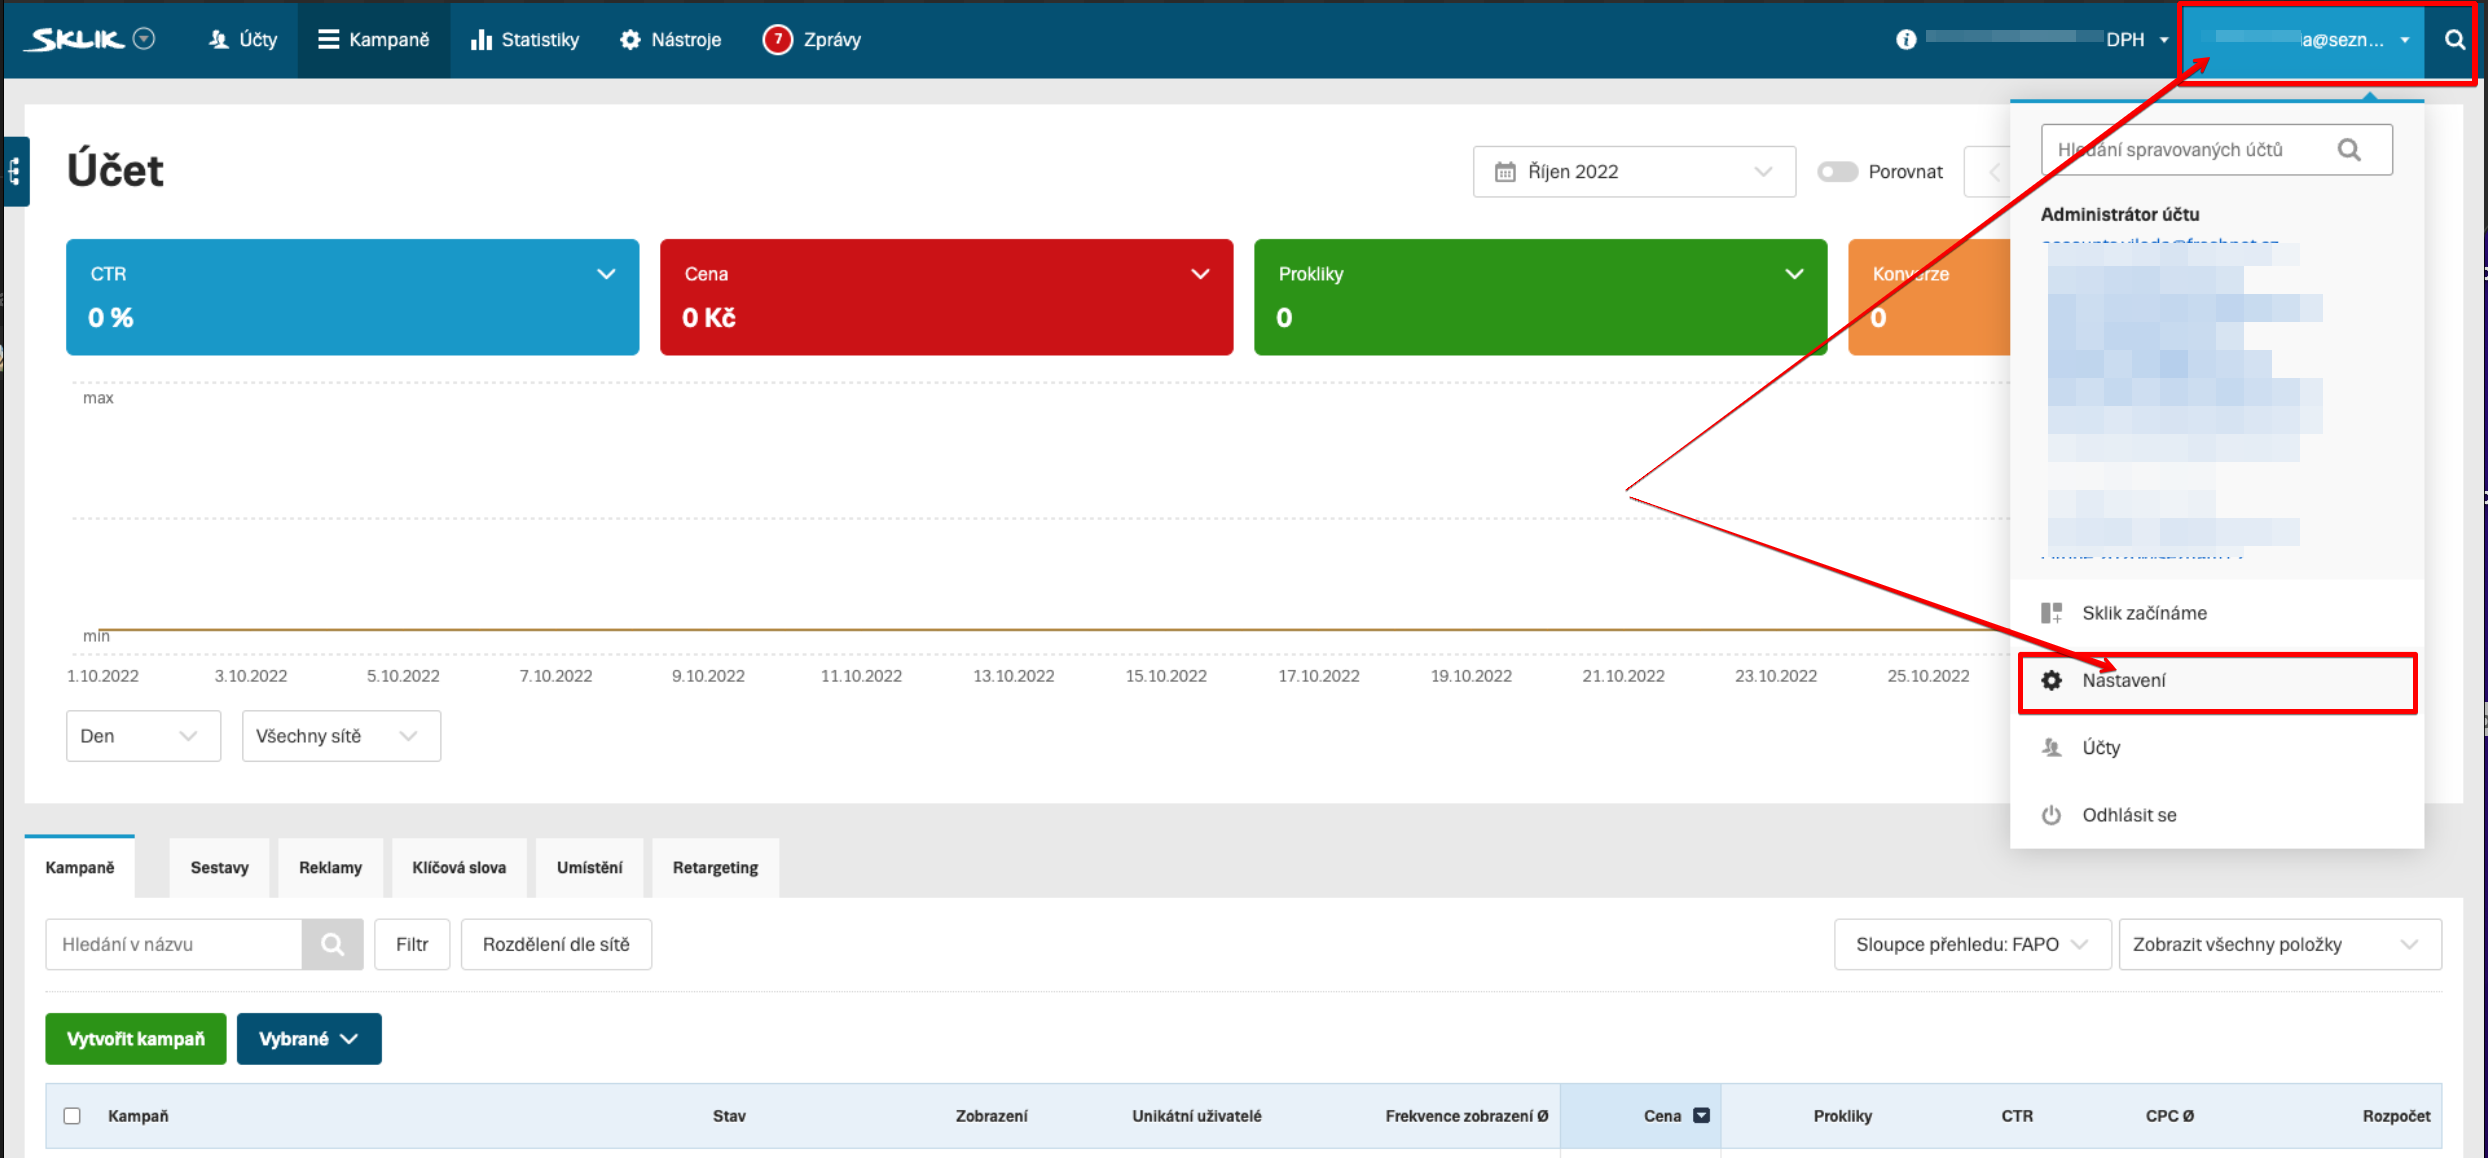Click the magnifier icon in top bar
Screen dimensions: 2488x1158
2454,40
